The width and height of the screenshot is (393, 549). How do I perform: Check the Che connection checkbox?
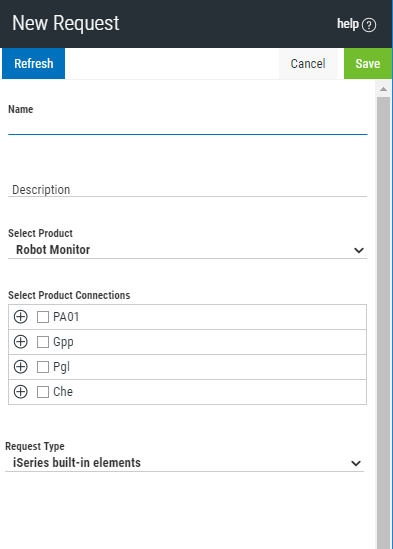pyautogui.click(x=43, y=392)
